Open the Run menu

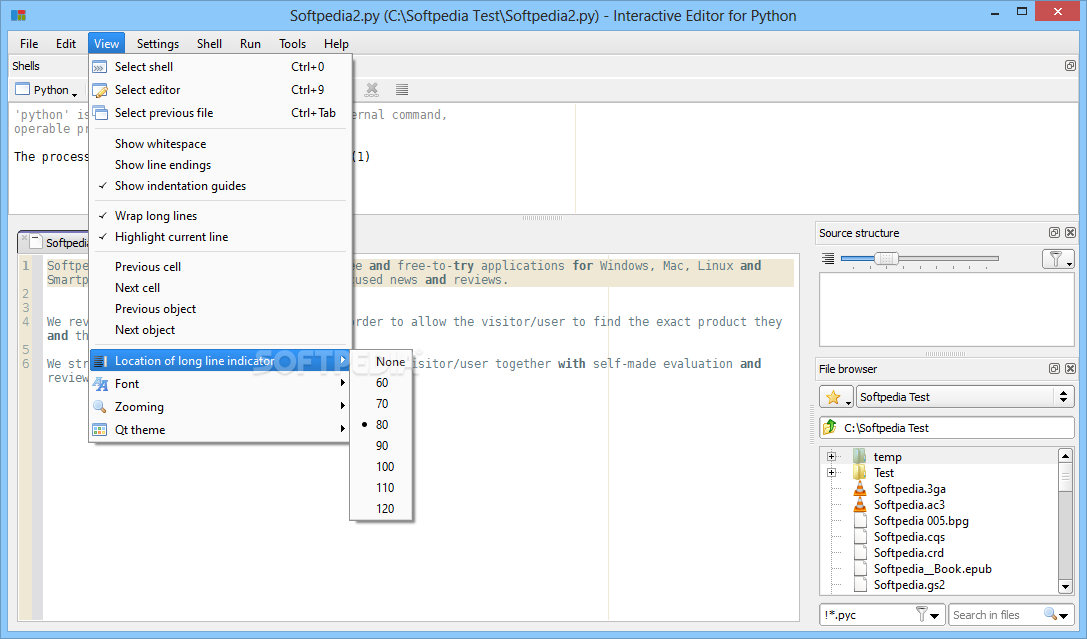pos(250,44)
